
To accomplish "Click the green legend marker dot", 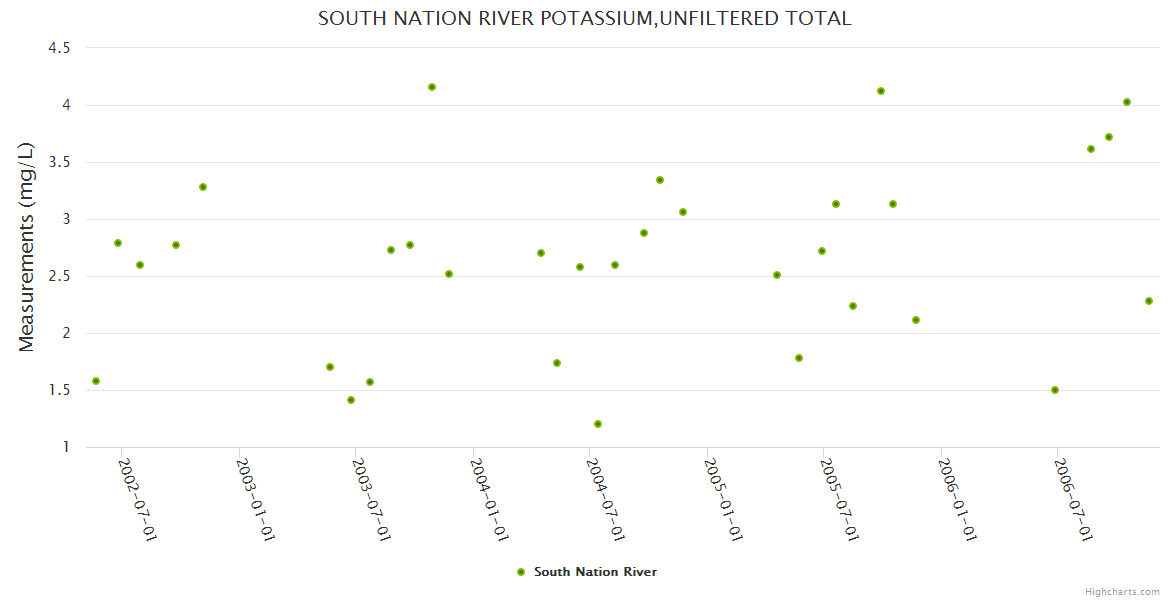I will click(520, 572).
